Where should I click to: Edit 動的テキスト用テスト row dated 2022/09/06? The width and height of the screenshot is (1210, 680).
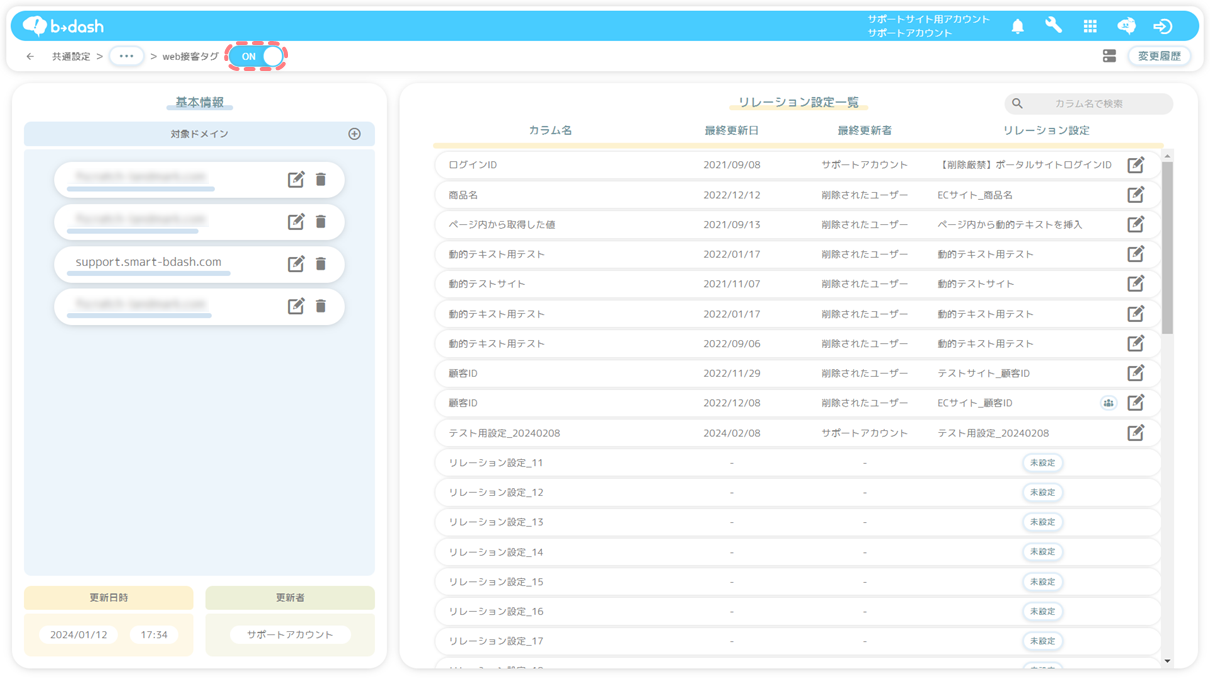tap(1136, 343)
